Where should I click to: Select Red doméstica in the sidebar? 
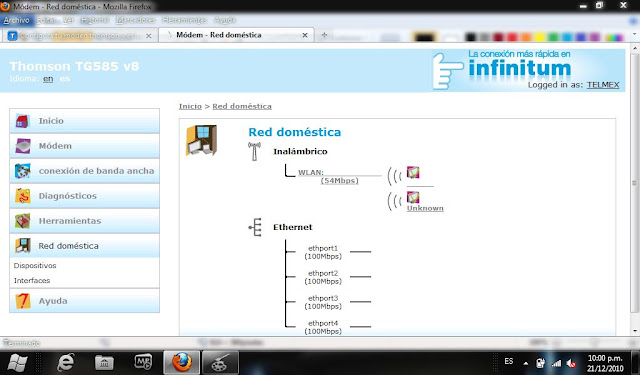point(84,246)
